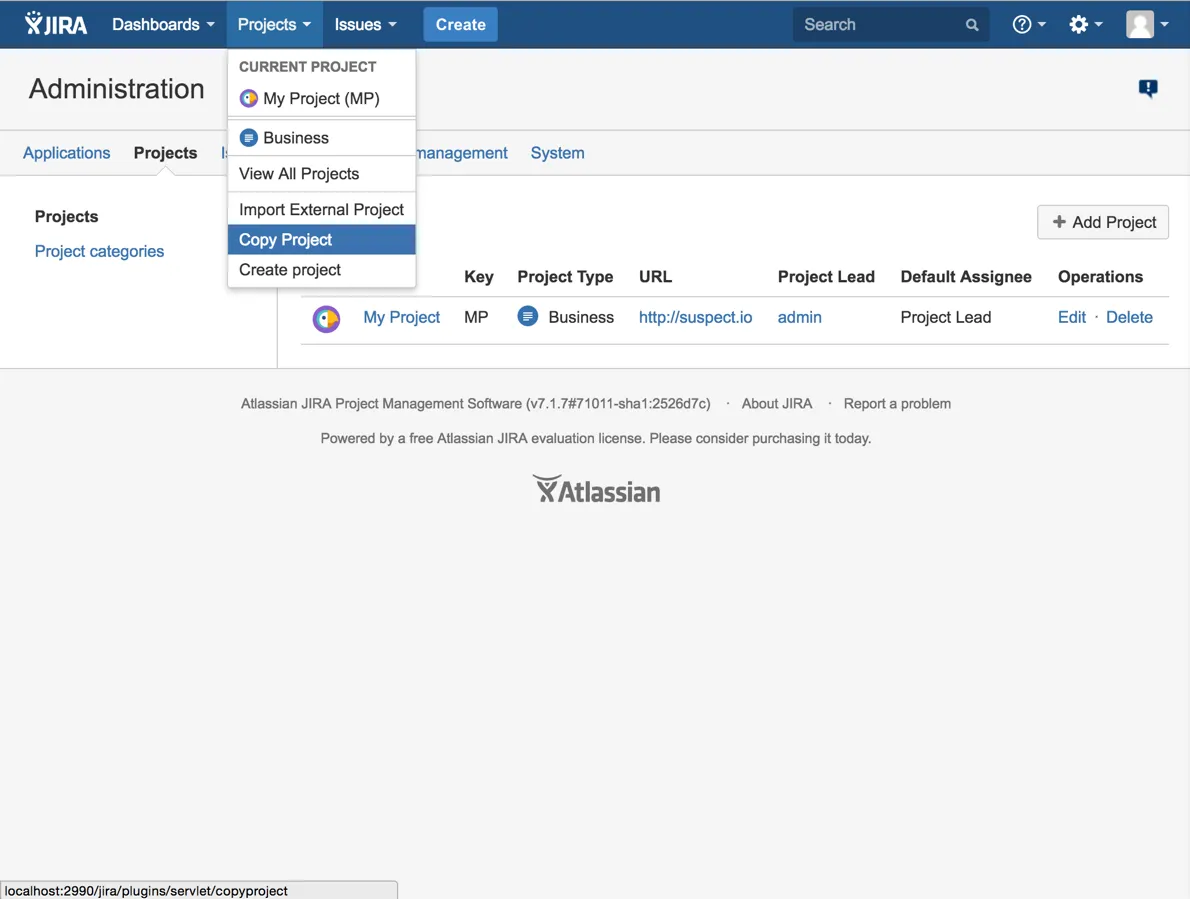Focus the Search input field
Viewport: 1190px width, 899px height.
pos(889,25)
